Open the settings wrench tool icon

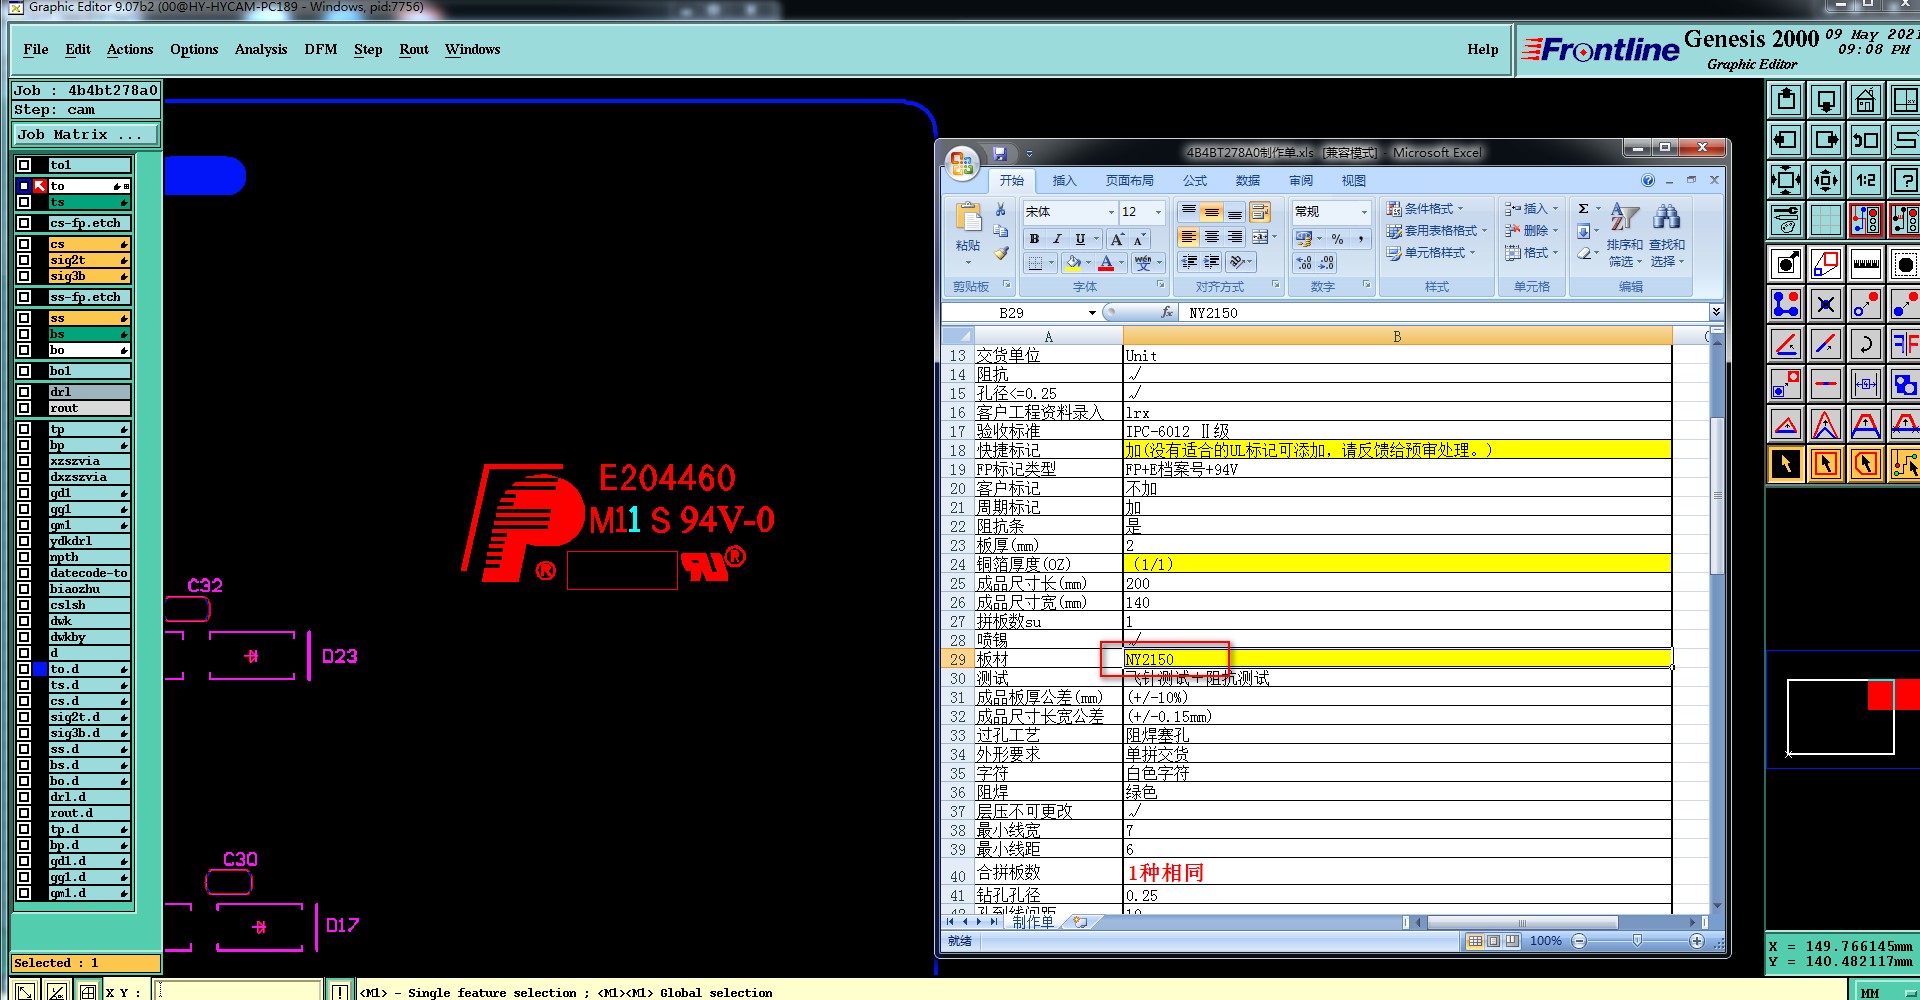1786,220
